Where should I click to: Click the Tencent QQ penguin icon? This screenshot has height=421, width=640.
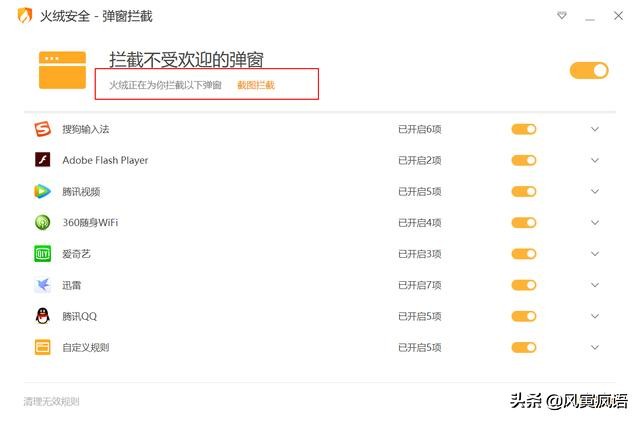pyautogui.click(x=42, y=316)
